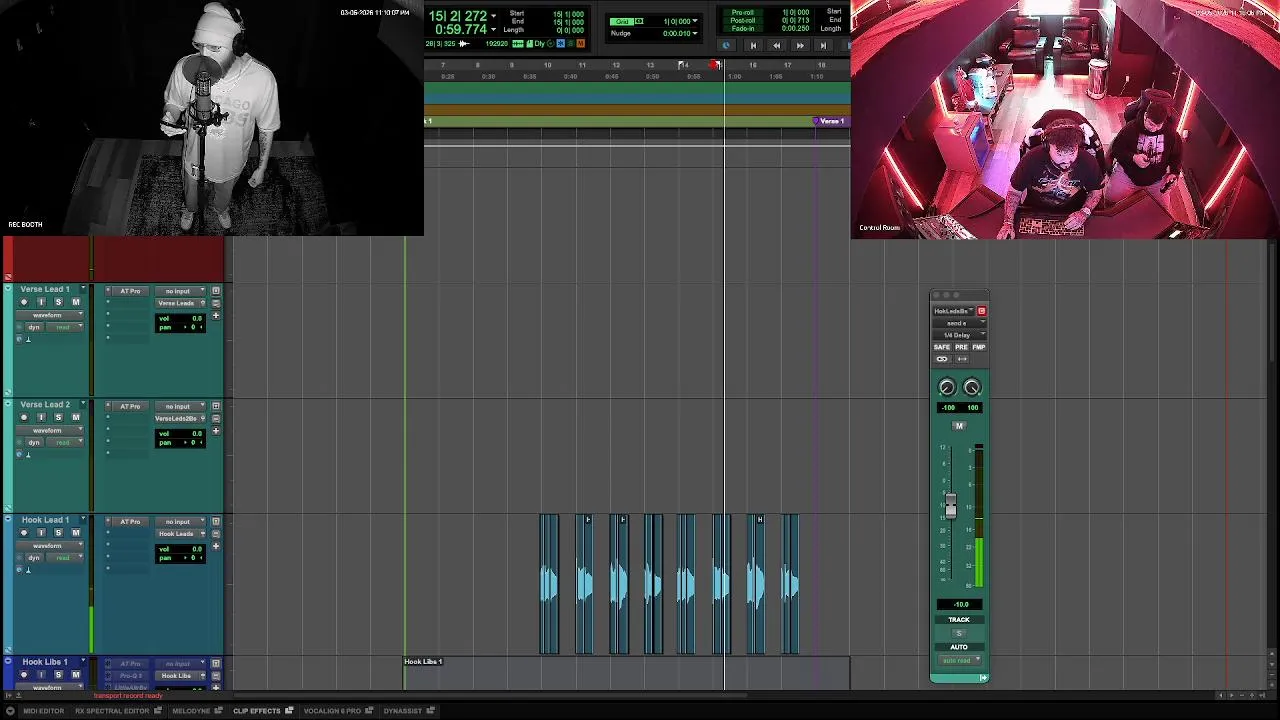
Task: Toggle the orange M indicator in counter strip
Action: (580, 43)
